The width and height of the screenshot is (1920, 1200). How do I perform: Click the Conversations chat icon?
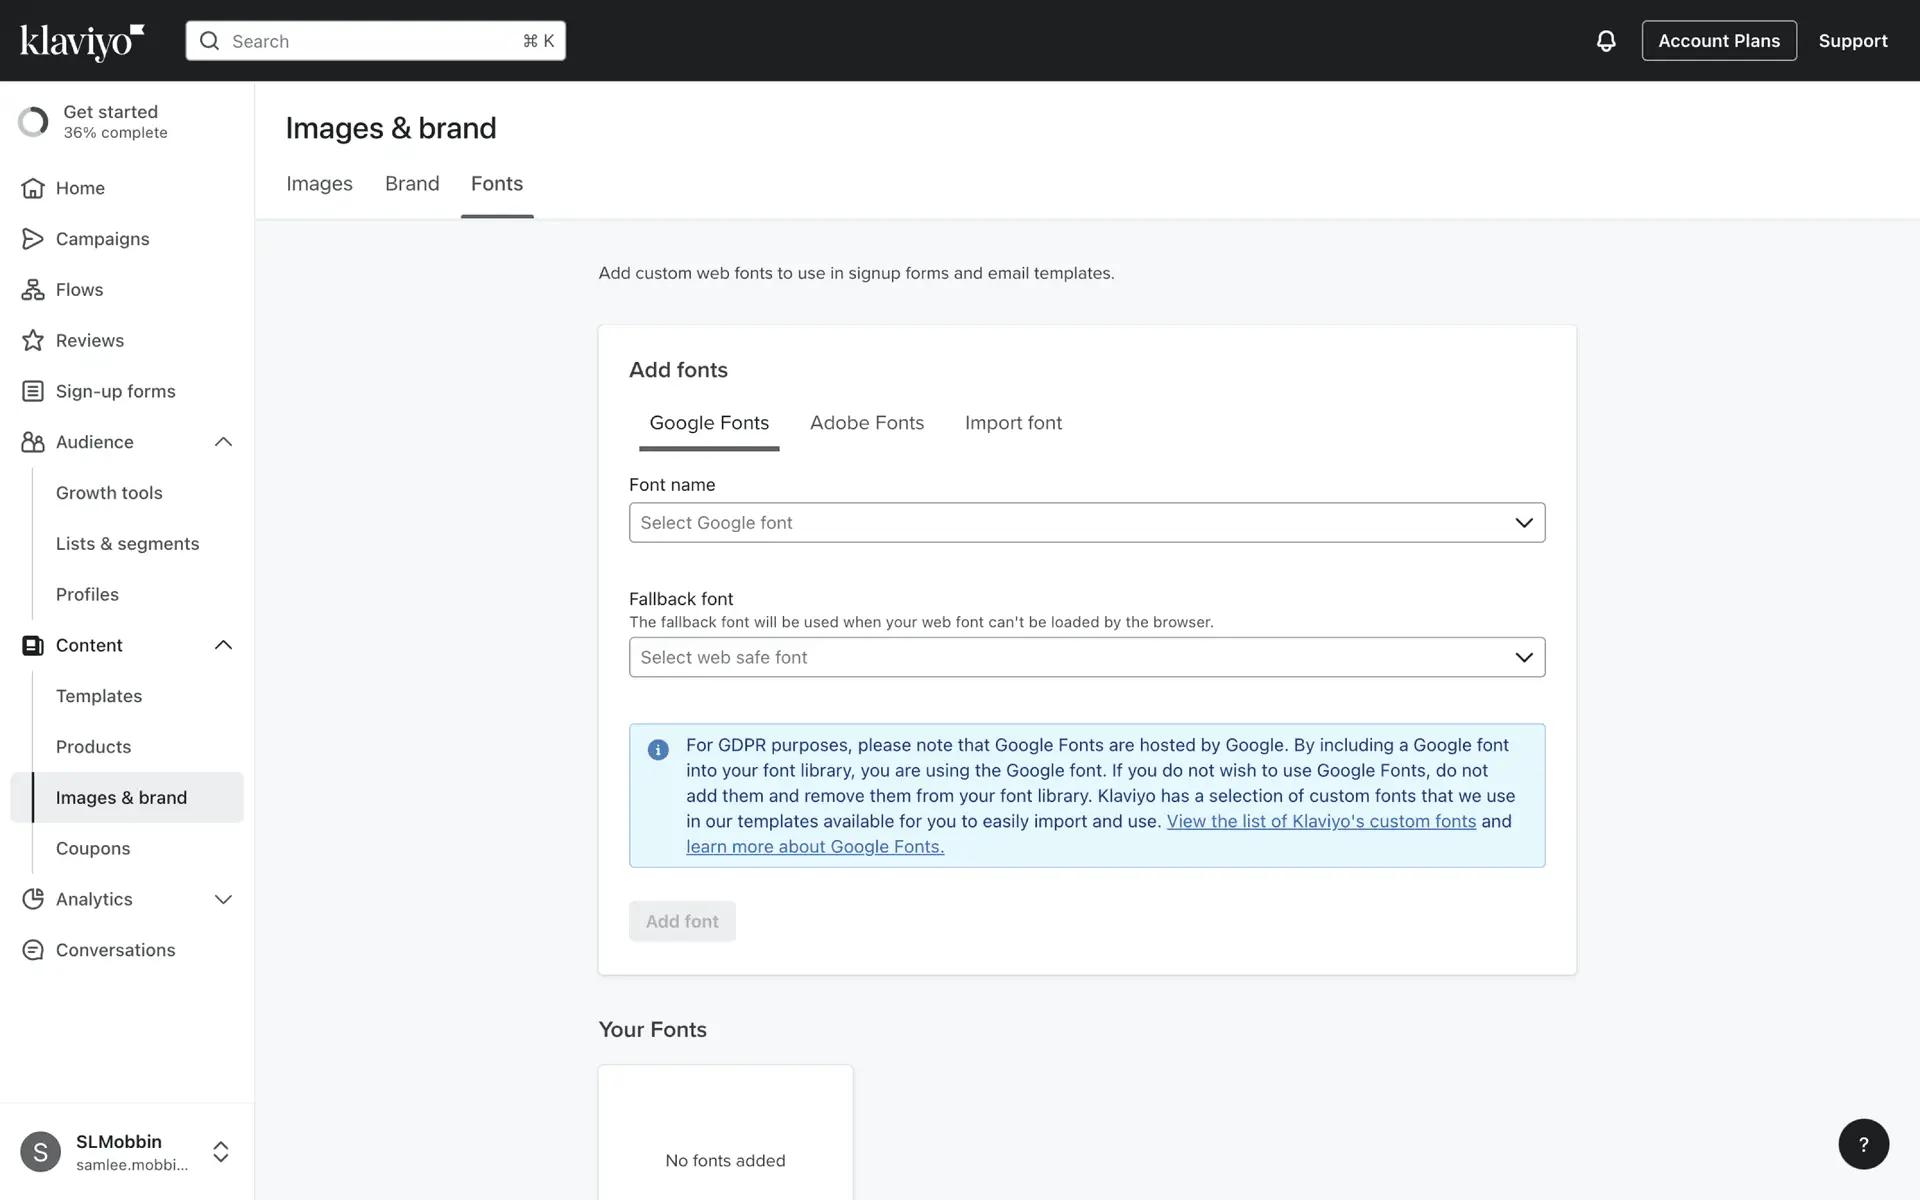33,950
